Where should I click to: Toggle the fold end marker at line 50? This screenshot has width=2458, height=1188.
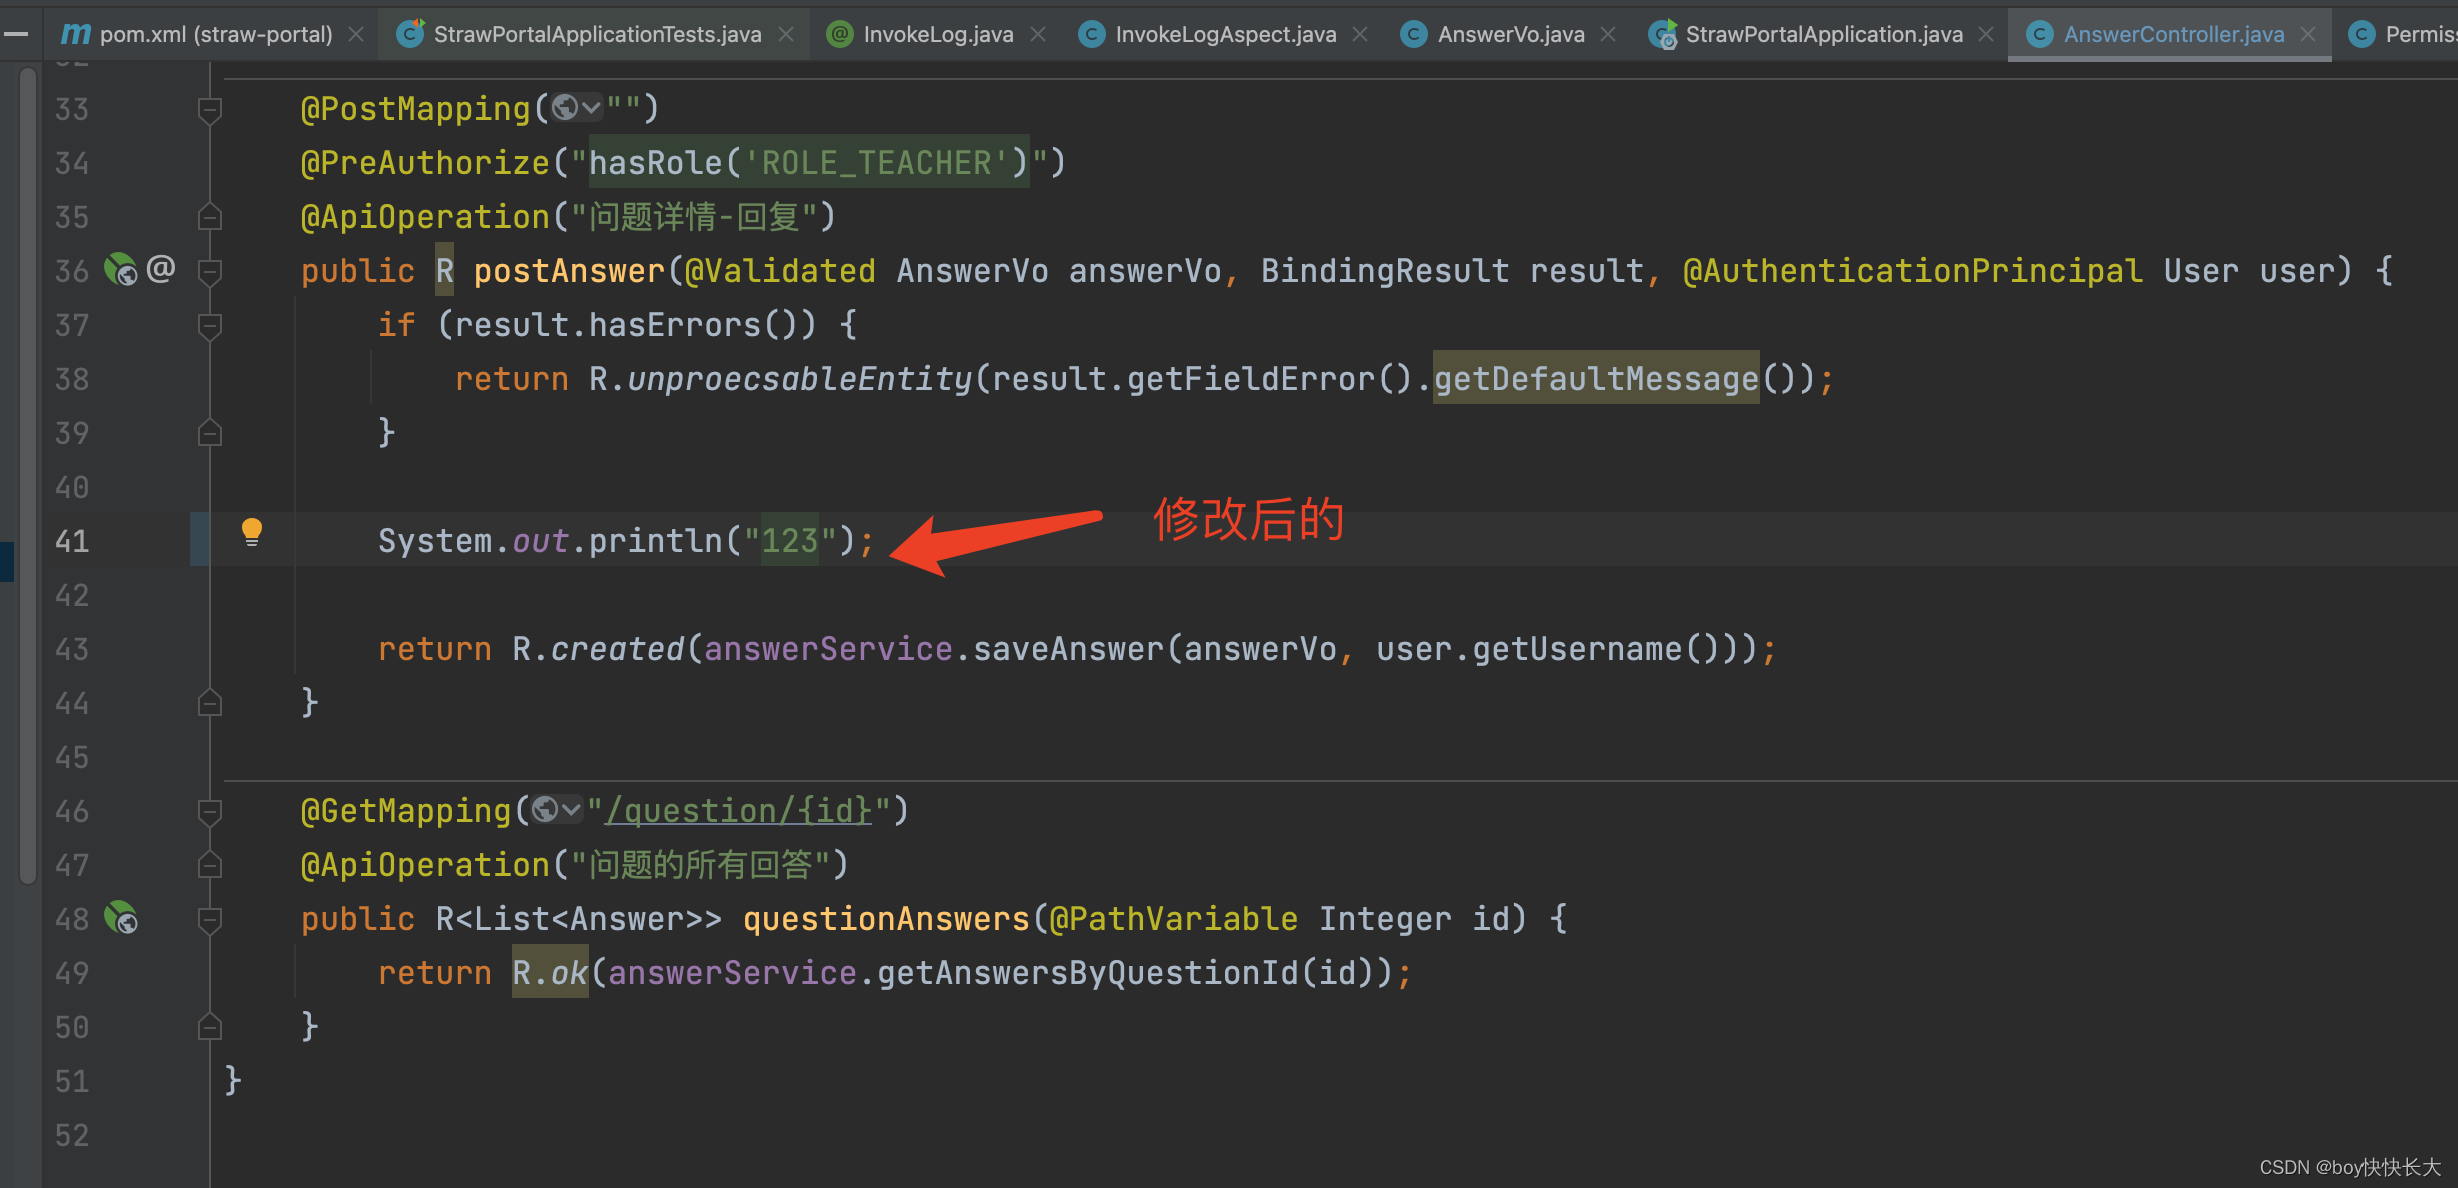coord(210,1026)
